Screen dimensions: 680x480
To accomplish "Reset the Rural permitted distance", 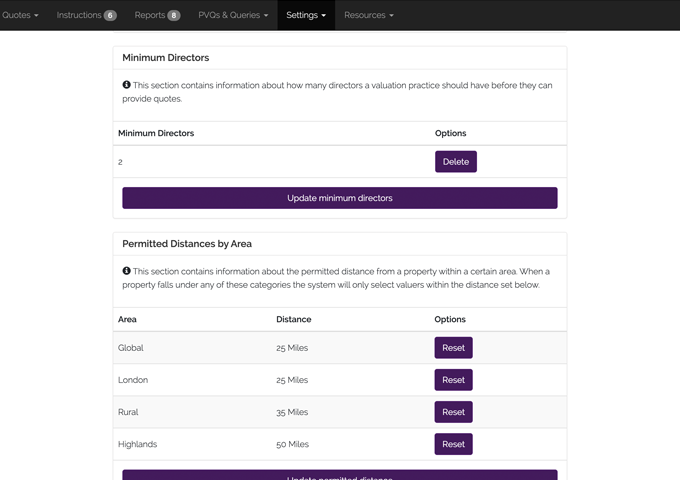I will (x=453, y=412).
